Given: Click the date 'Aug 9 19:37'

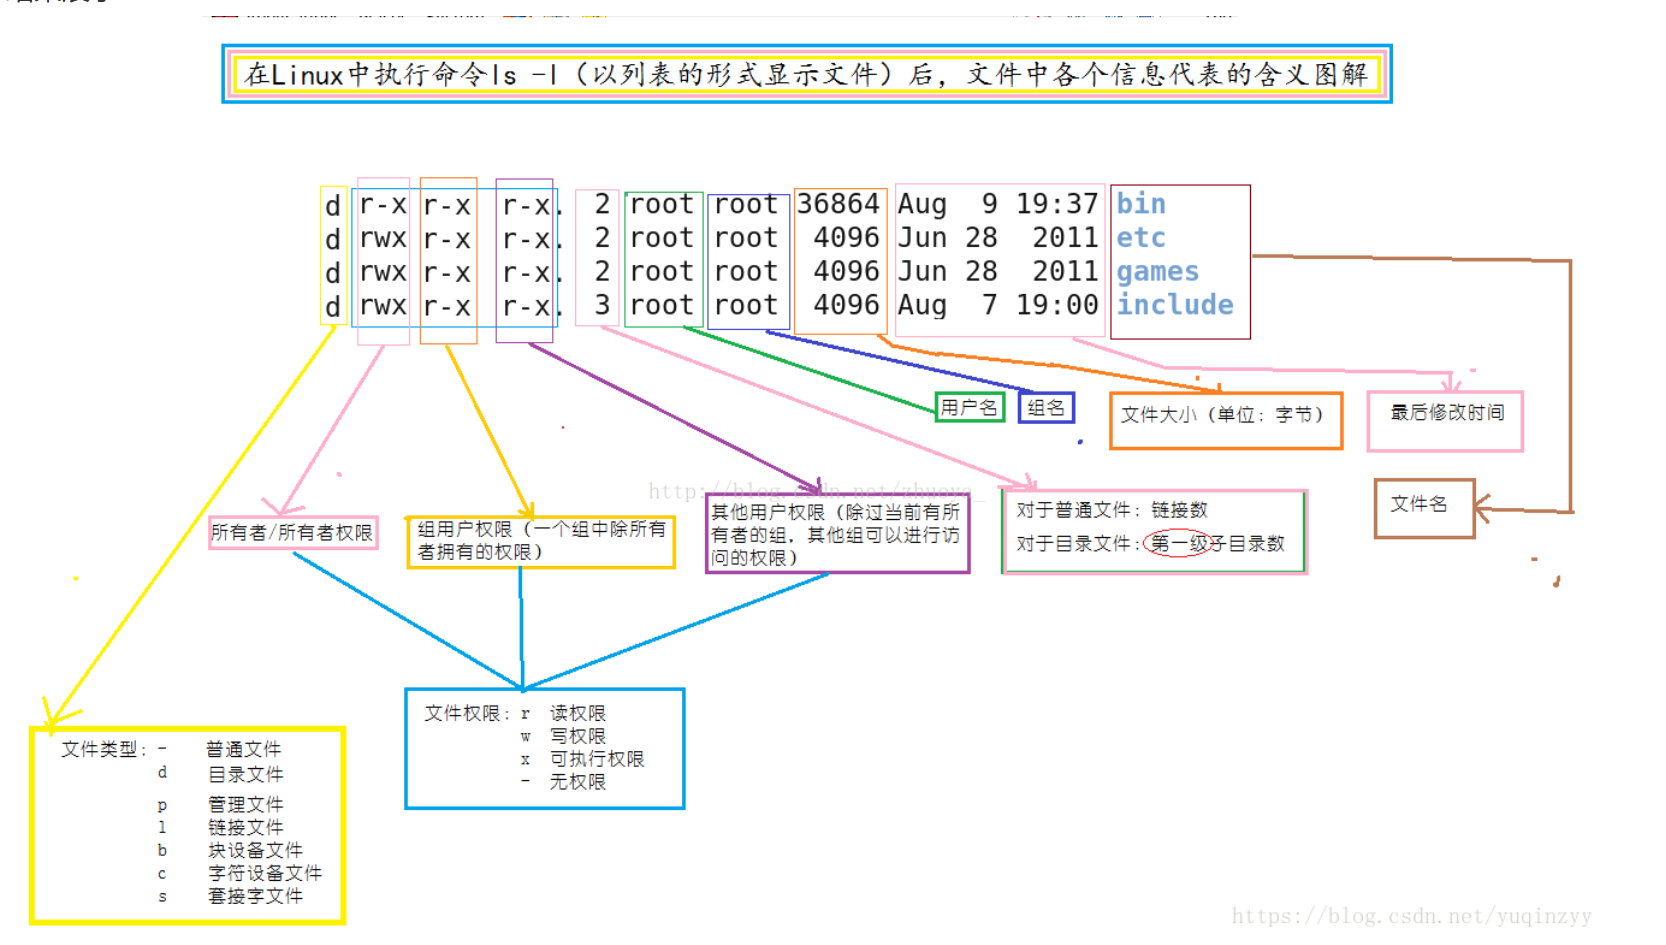Looking at the screenshot, I should point(998,204).
